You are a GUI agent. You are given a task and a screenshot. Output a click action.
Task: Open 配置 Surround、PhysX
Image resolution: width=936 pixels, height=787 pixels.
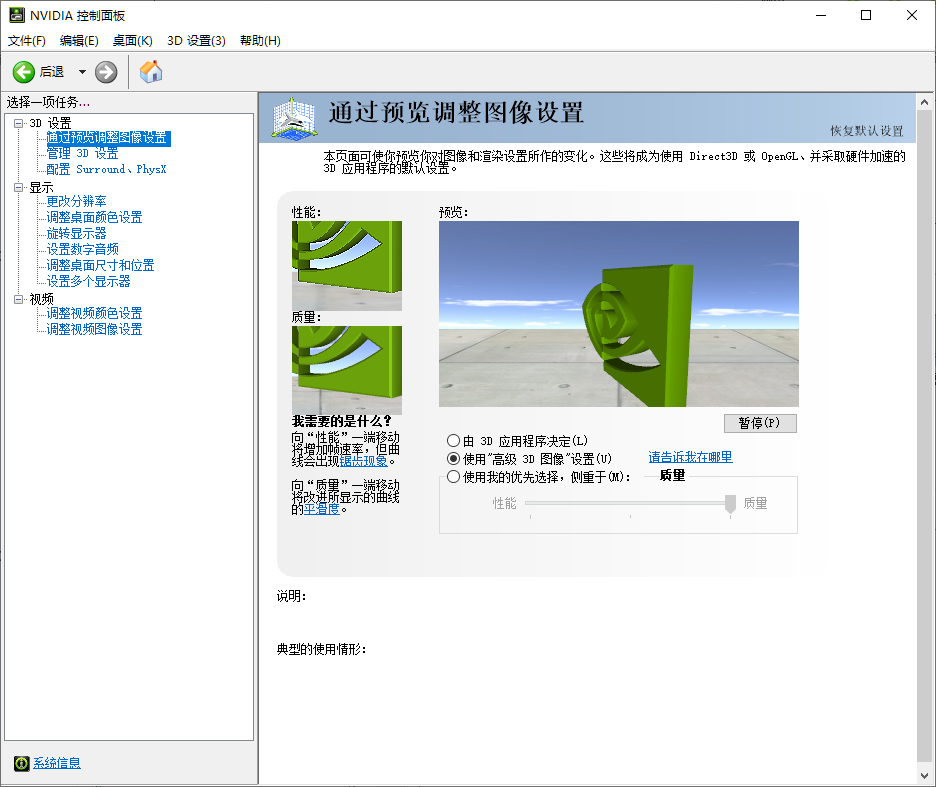[106, 170]
